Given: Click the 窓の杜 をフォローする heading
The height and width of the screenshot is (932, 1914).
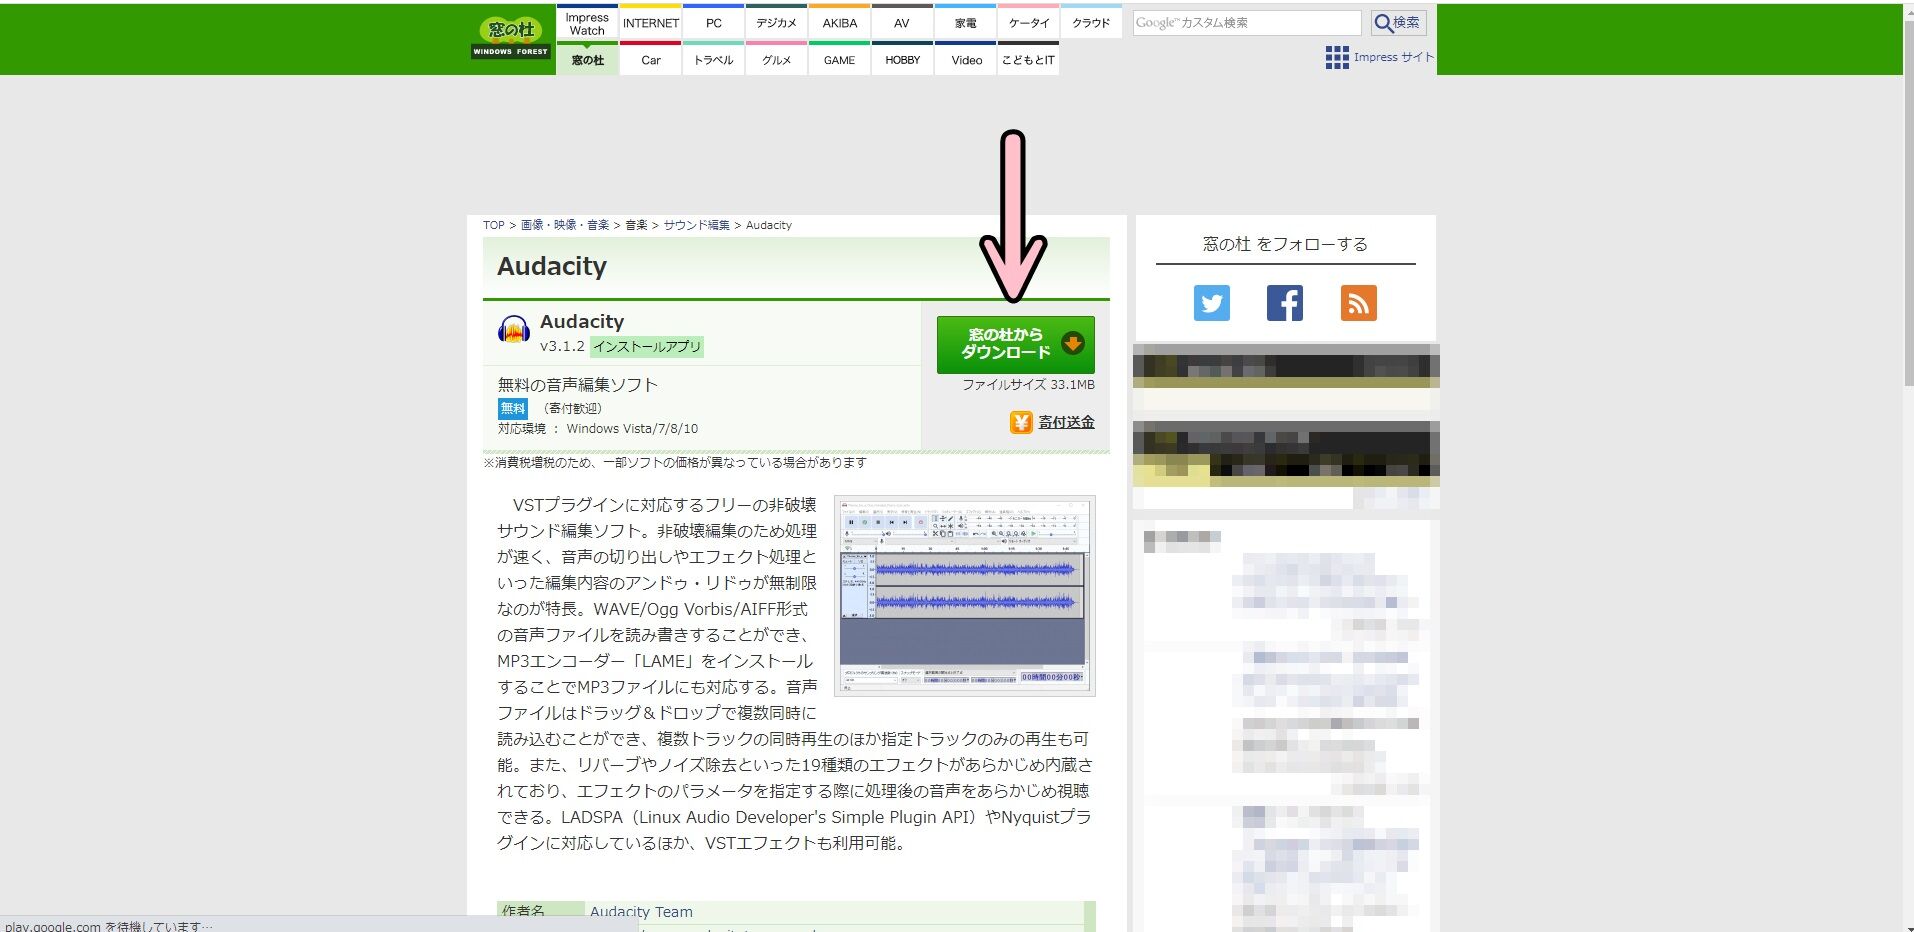Looking at the screenshot, I should click(x=1285, y=244).
